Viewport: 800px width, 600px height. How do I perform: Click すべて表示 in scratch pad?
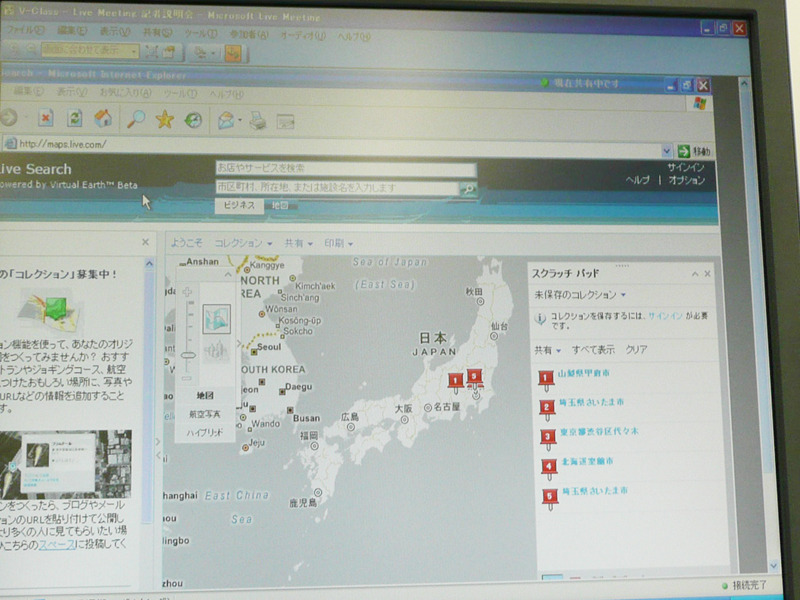coord(593,350)
